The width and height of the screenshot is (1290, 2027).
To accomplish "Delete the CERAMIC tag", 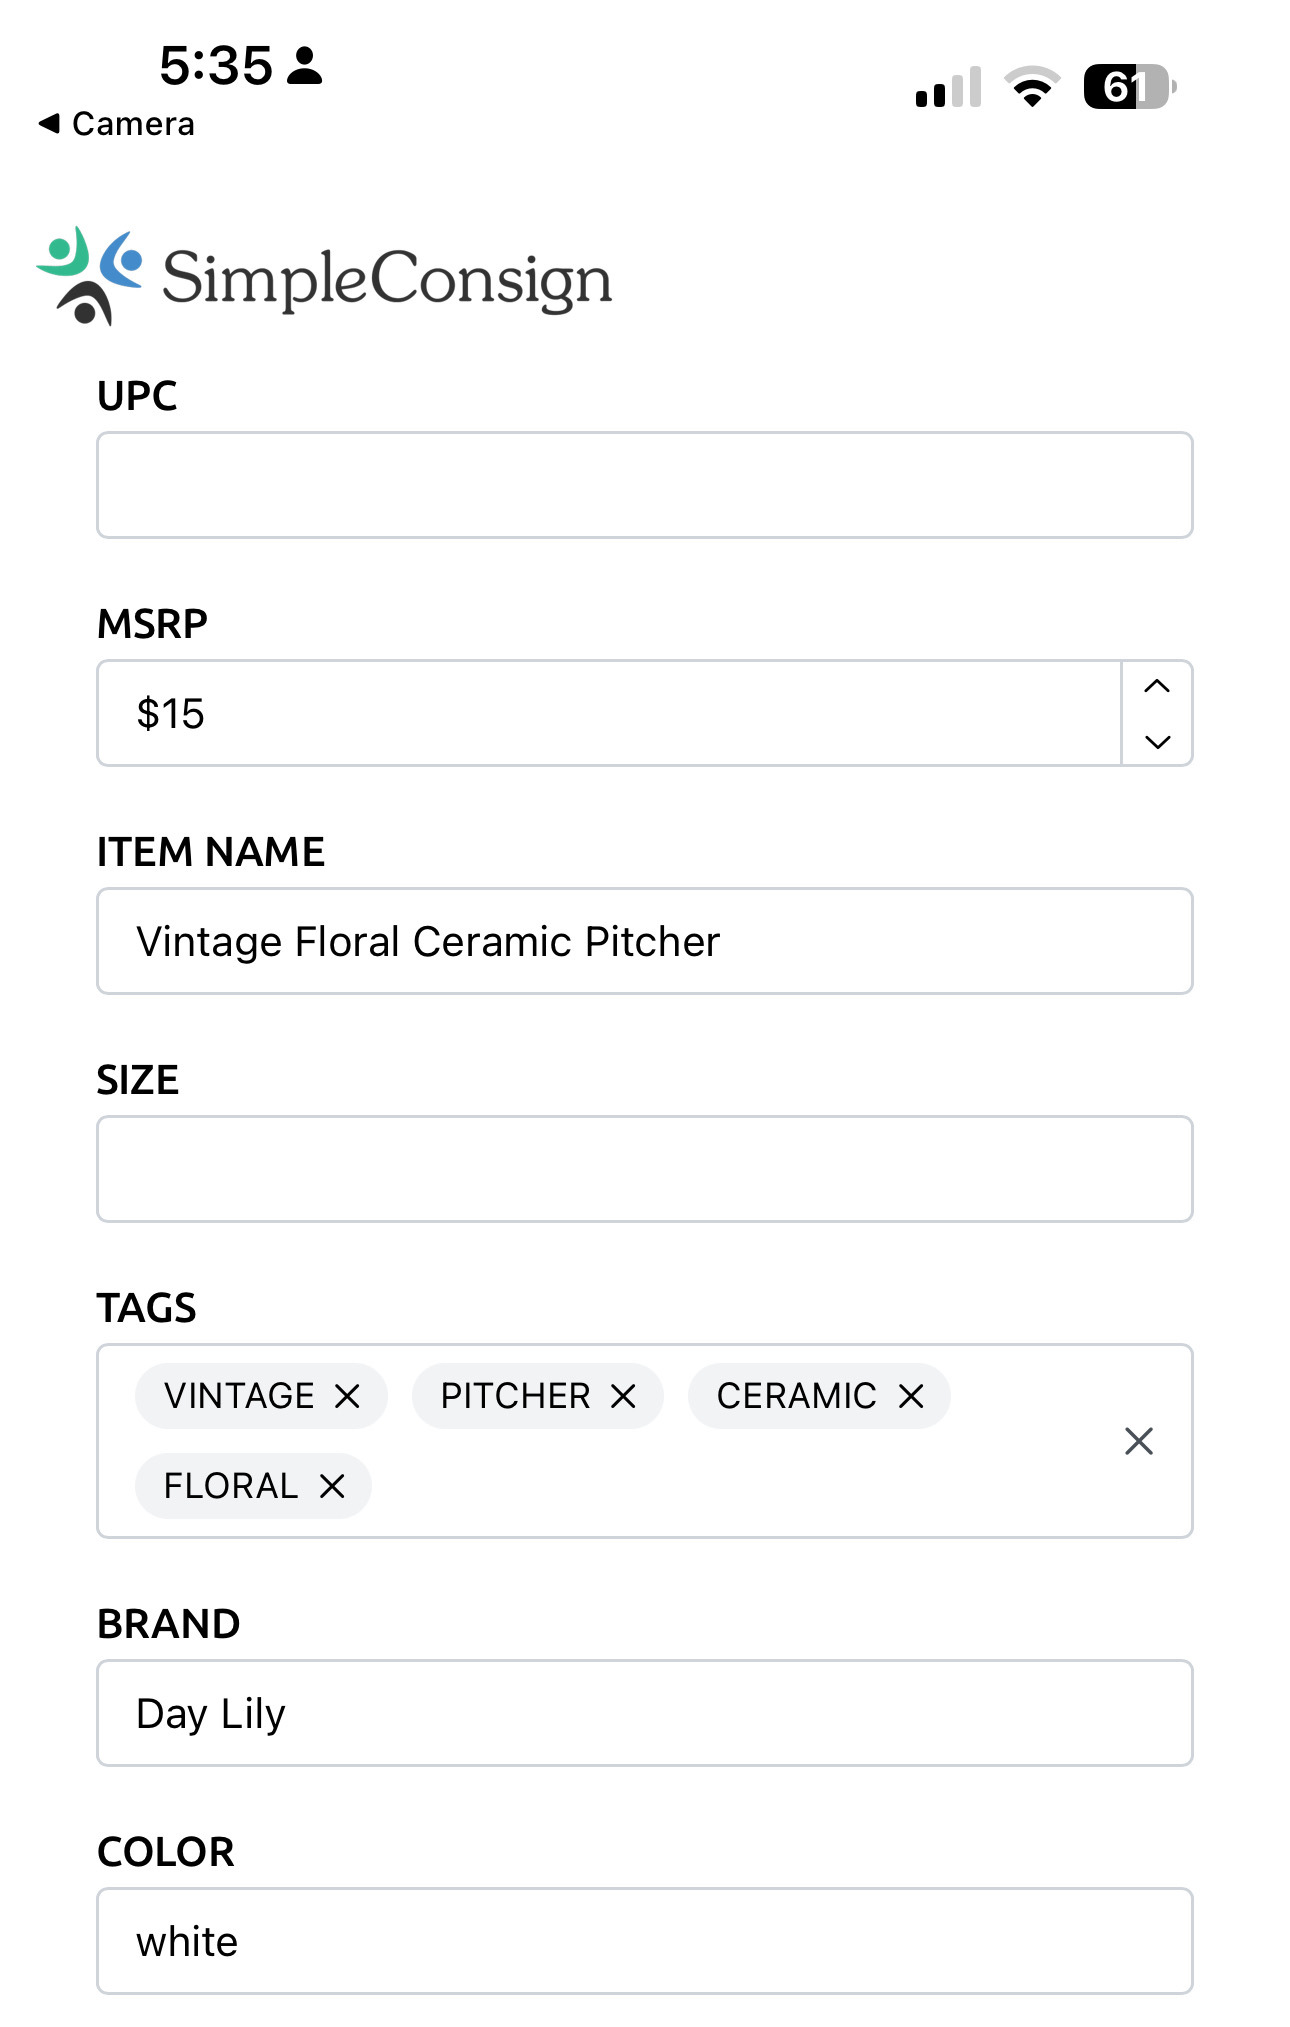I will click(x=911, y=1396).
